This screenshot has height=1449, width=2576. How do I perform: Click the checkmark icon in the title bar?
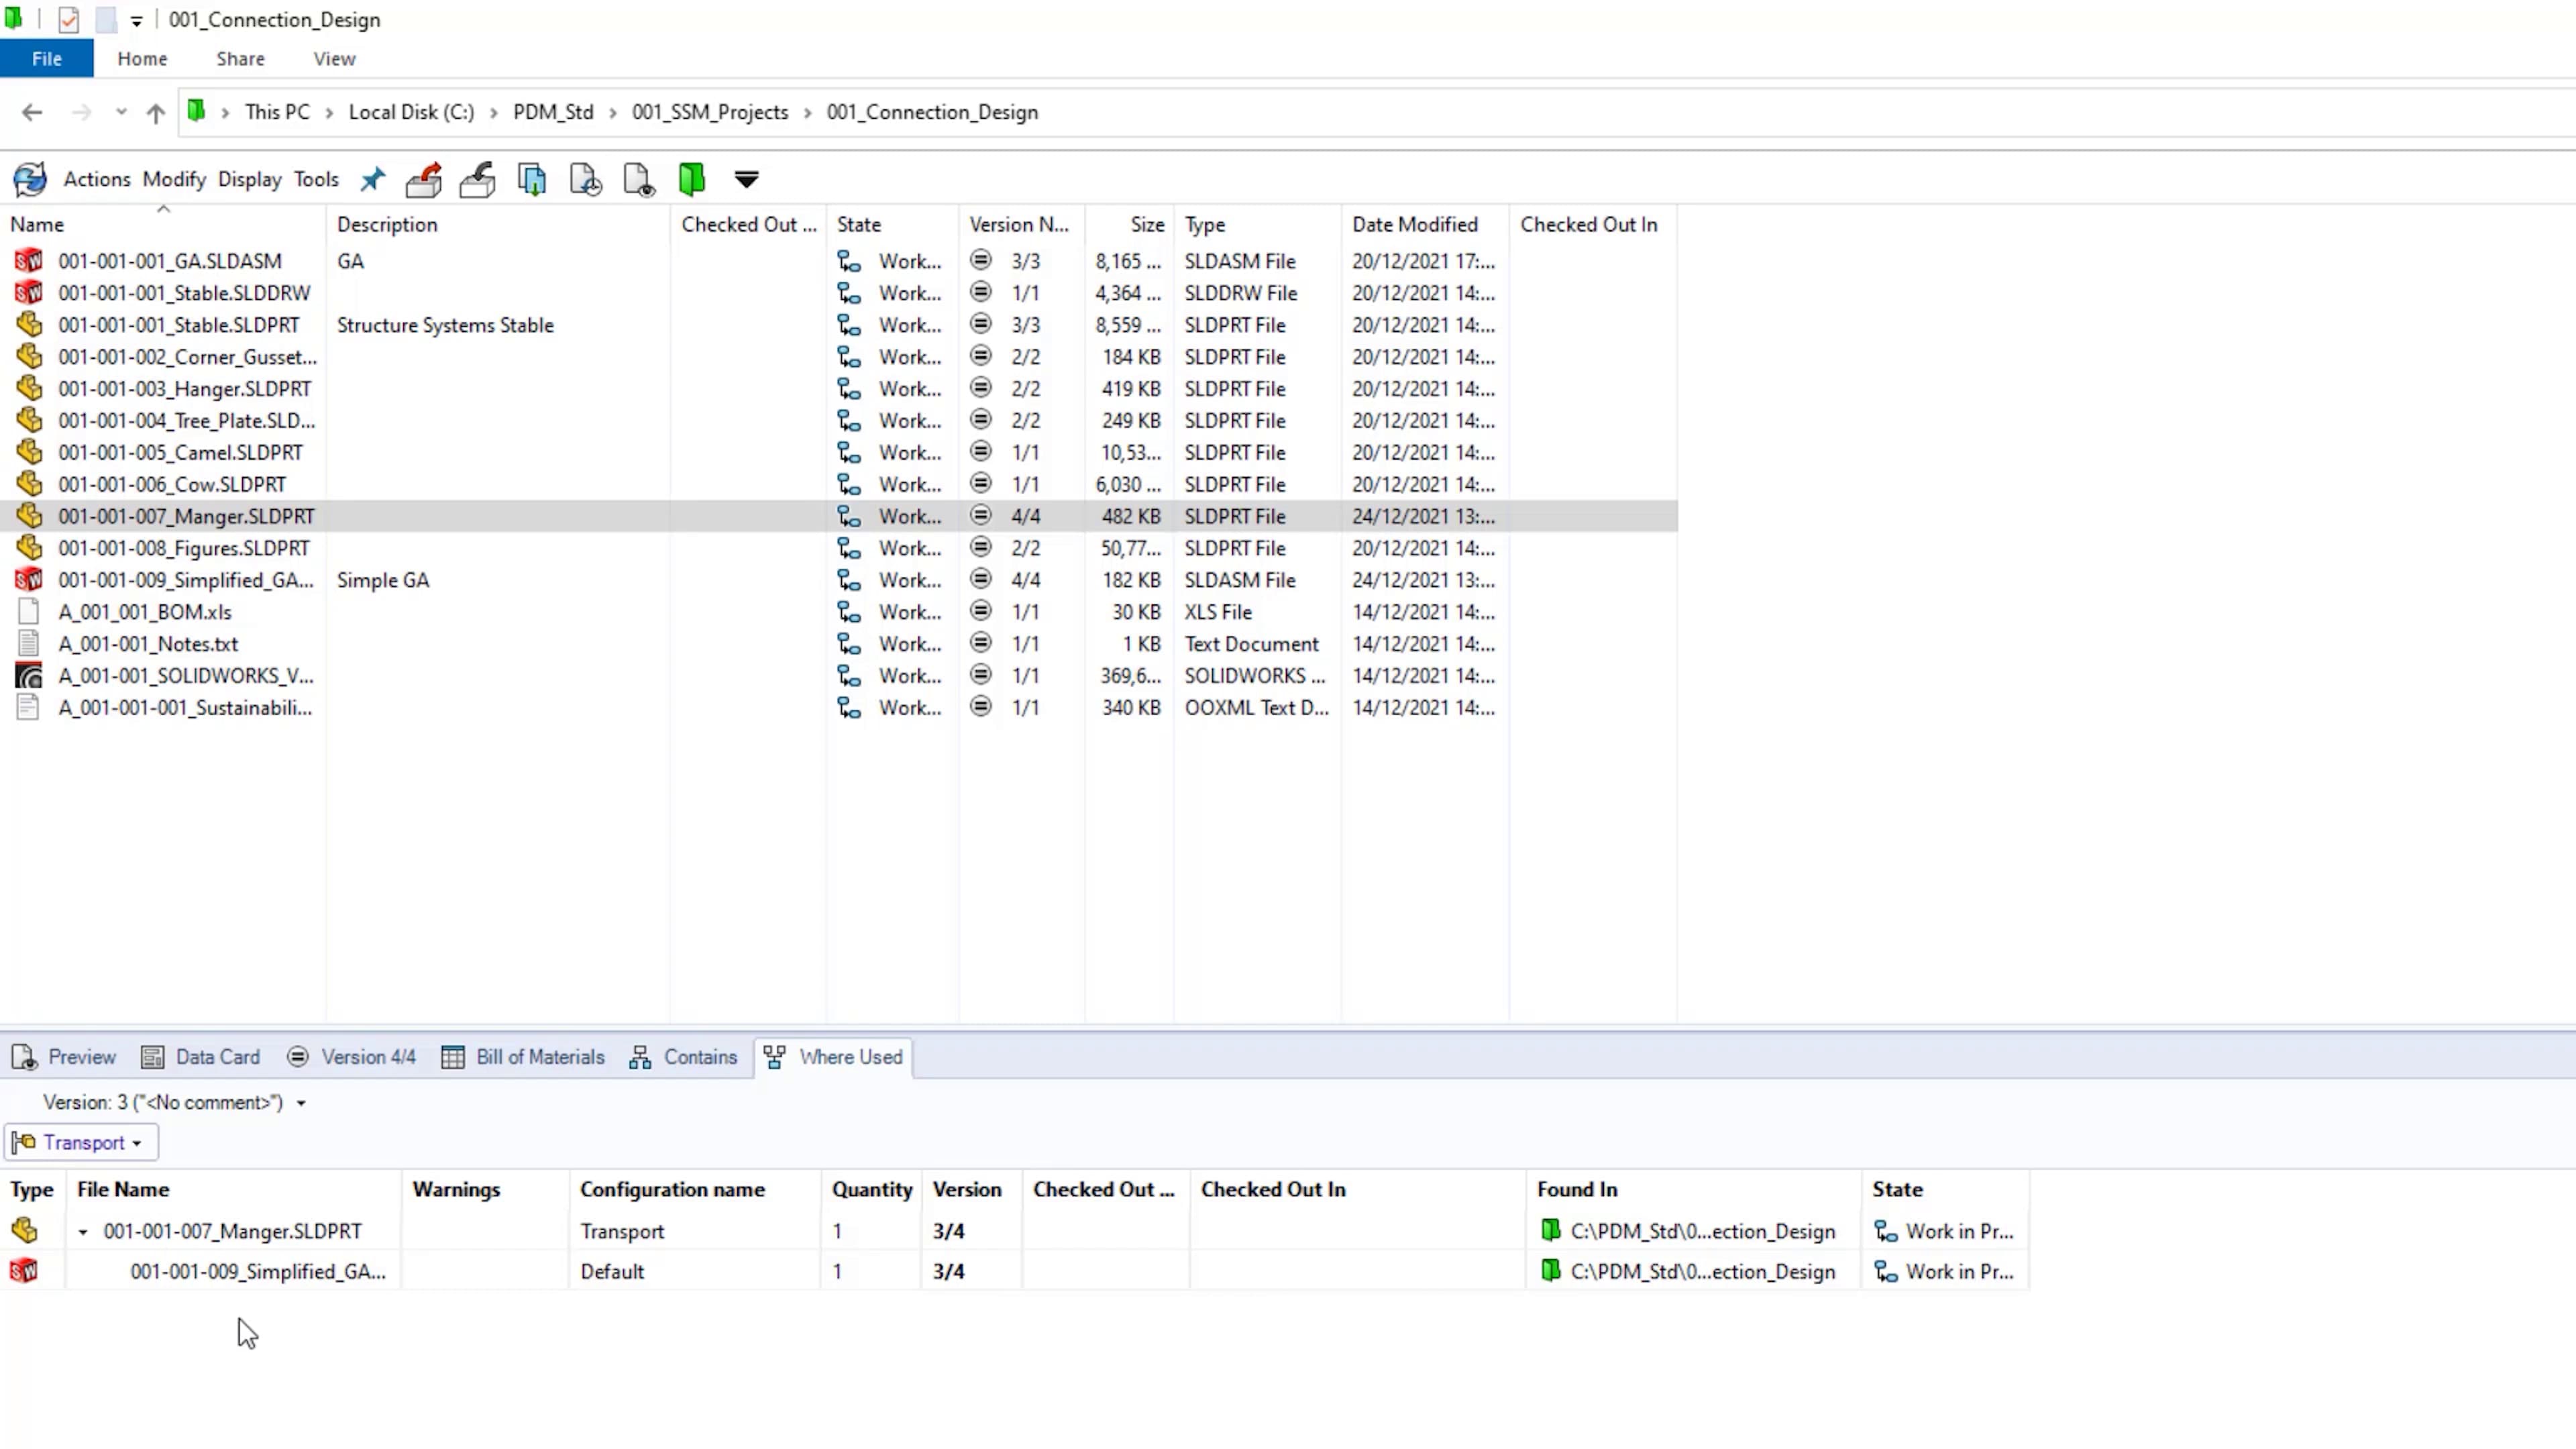[68, 19]
